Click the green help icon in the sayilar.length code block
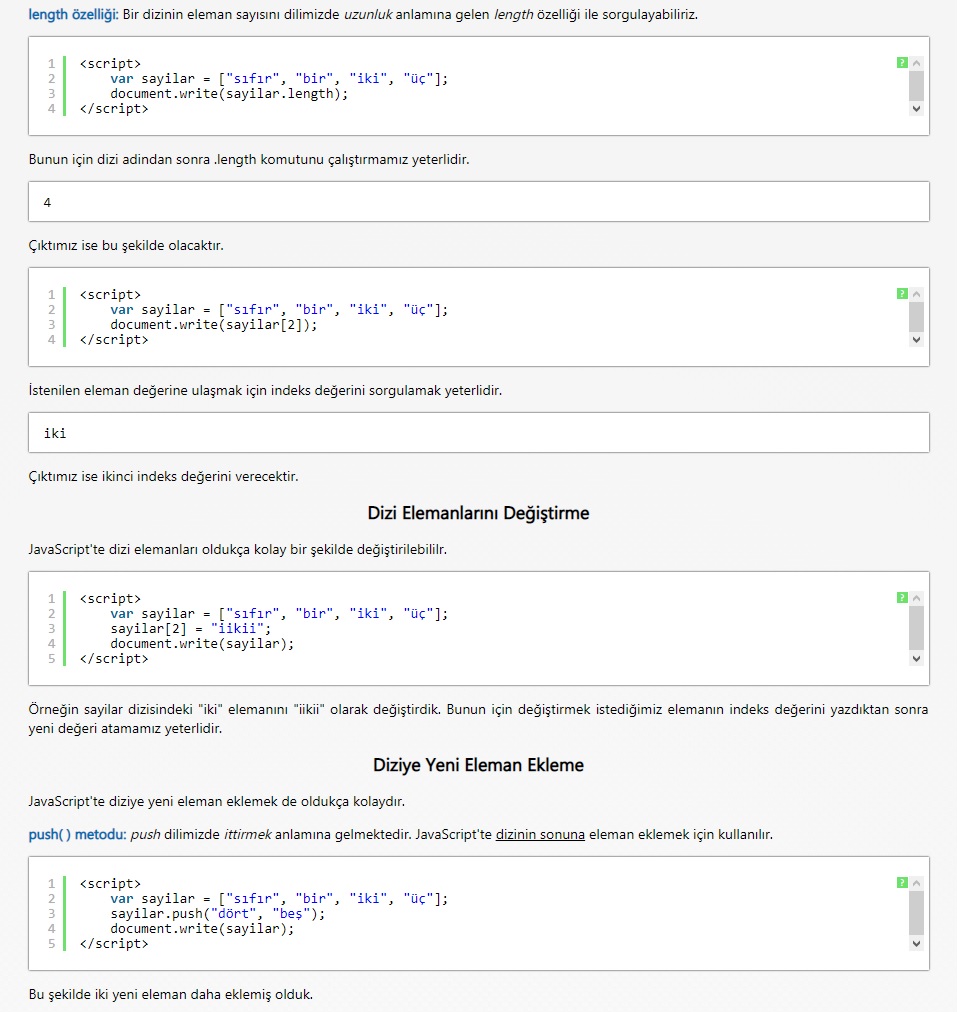 (902, 63)
